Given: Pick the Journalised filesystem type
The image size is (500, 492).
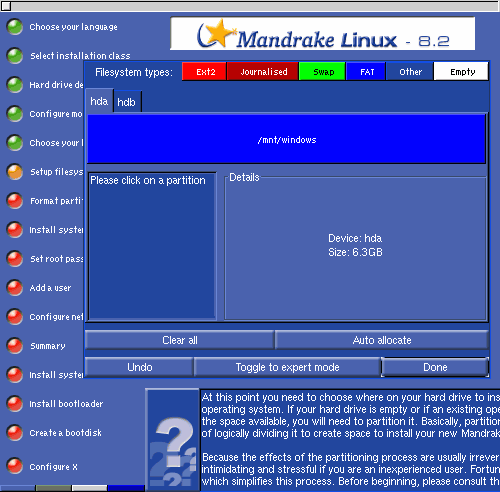Looking at the screenshot, I should [263, 71].
